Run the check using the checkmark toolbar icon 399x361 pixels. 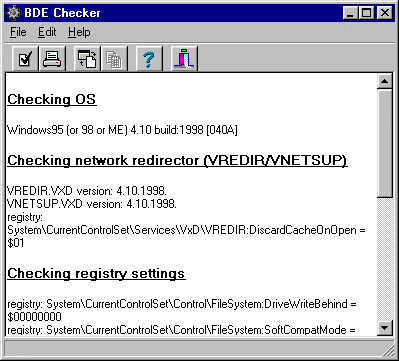click(25, 59)
